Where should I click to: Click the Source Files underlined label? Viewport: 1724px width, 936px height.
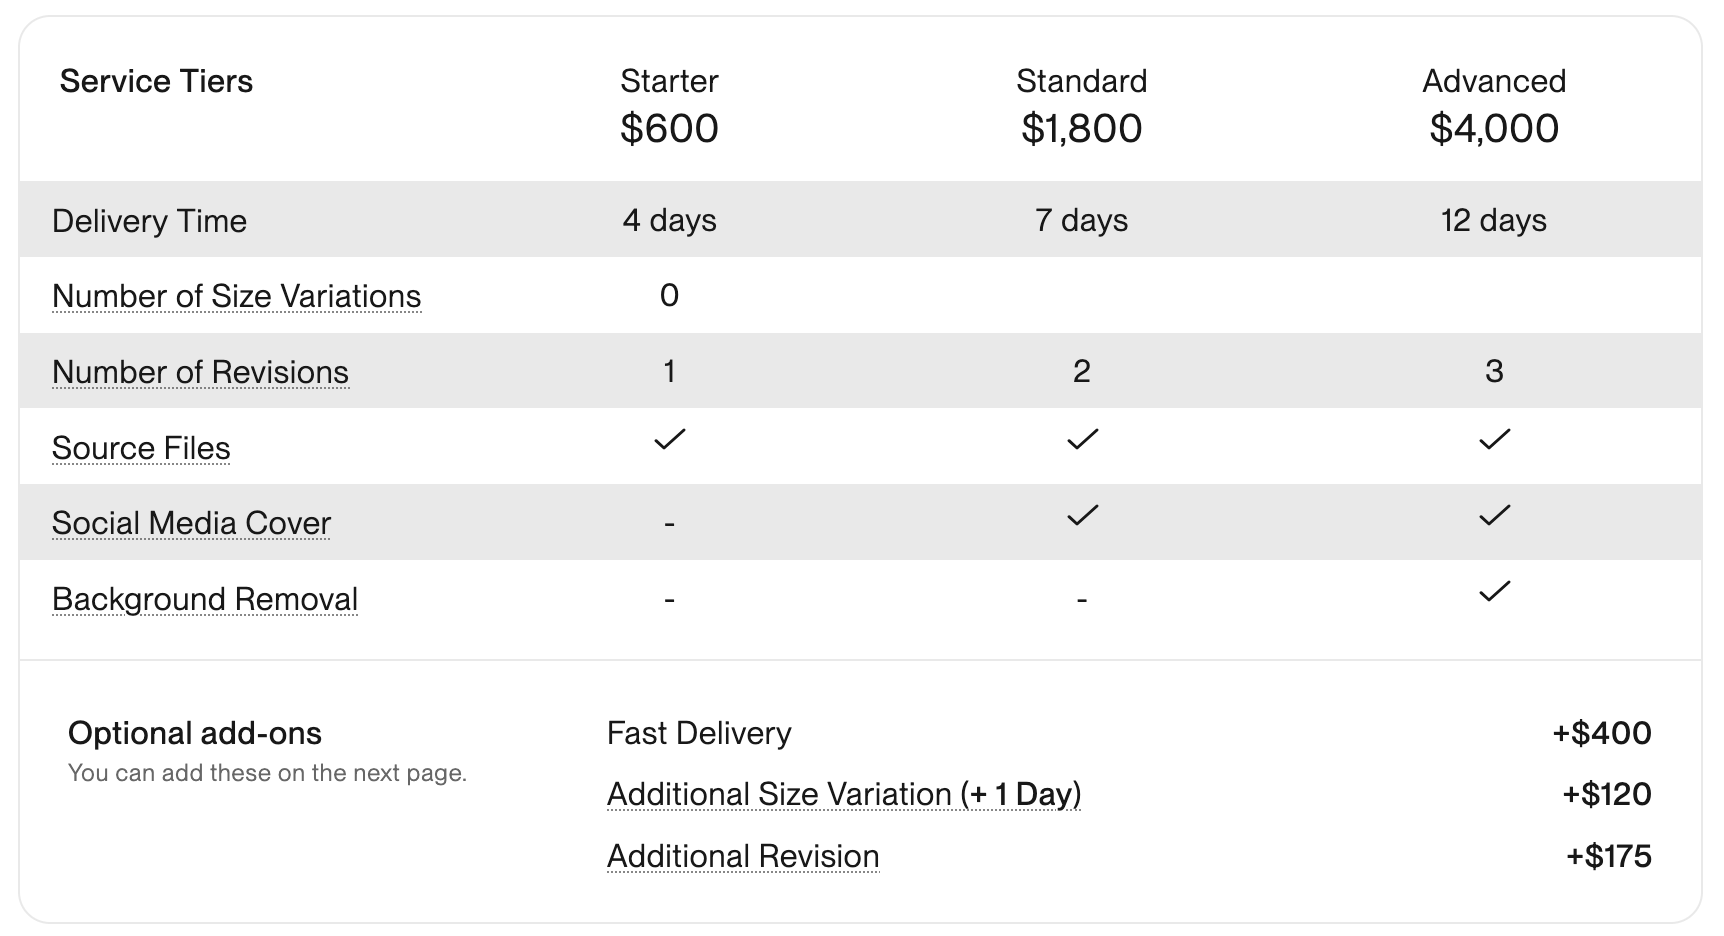[x=141, y=448]
